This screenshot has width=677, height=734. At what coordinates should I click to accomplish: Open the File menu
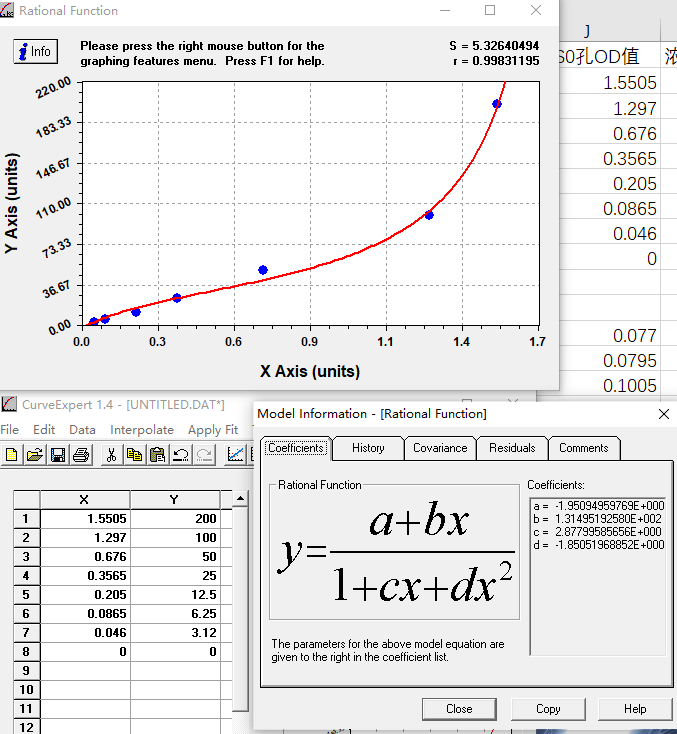click(x=10, y=430)
